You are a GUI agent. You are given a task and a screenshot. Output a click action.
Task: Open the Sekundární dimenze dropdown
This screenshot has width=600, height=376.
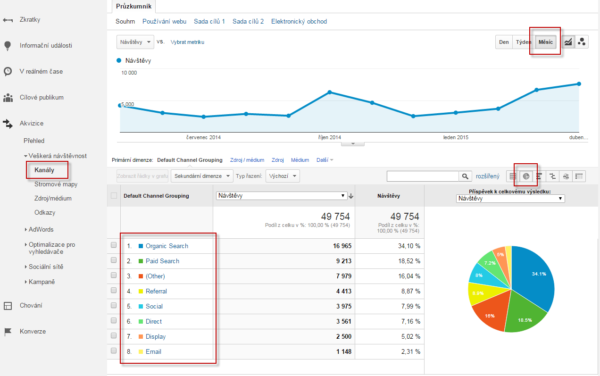pyautogui.click(x=202, y=176)
